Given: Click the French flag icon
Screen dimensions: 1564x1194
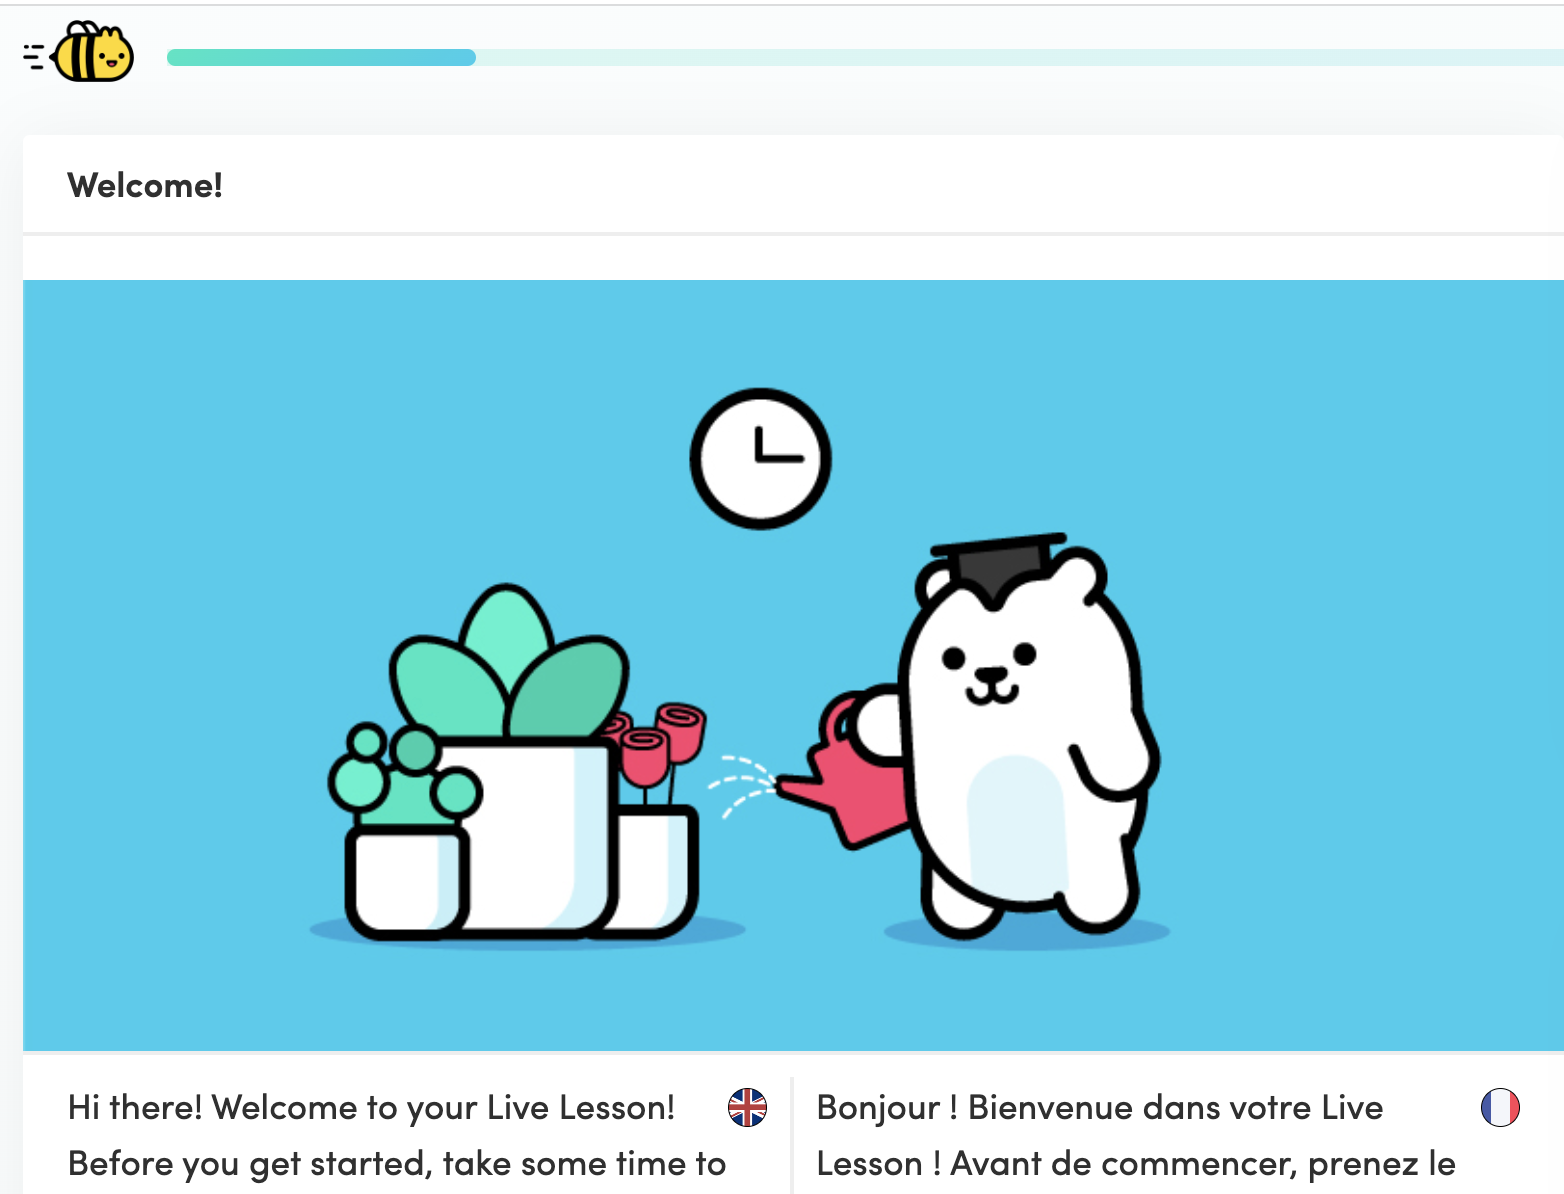Looking at the screenshot, I should tap(1500, 1107).
